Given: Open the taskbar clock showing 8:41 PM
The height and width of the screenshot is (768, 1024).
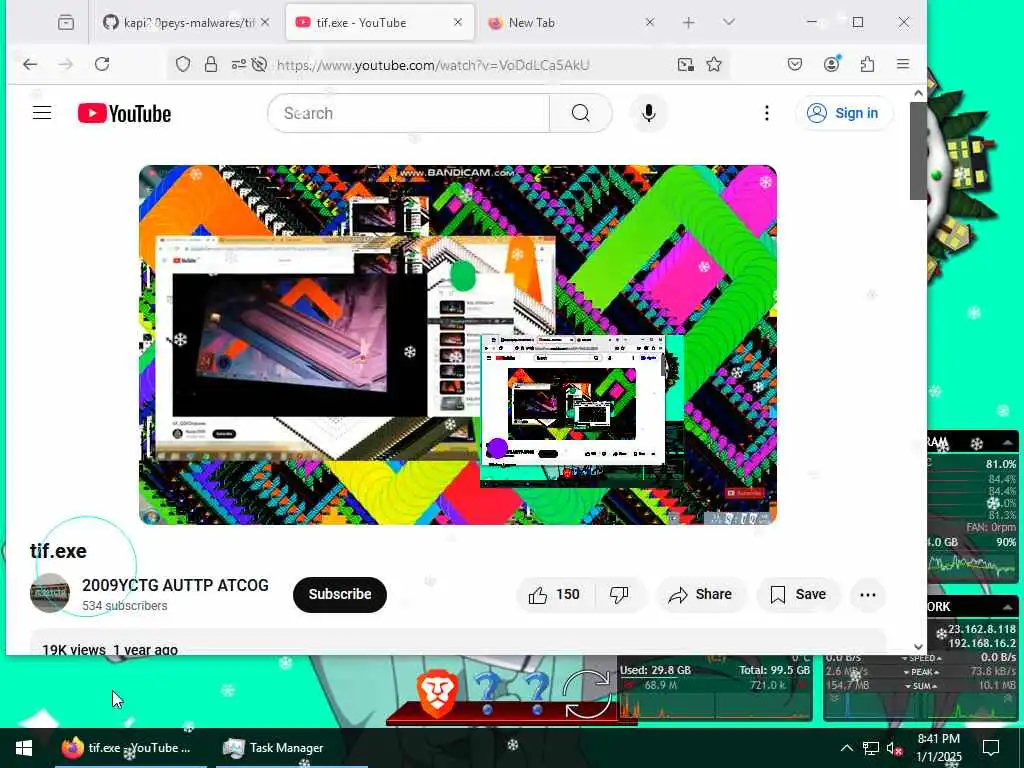Looking at the screenshot, I should point(938,748).
